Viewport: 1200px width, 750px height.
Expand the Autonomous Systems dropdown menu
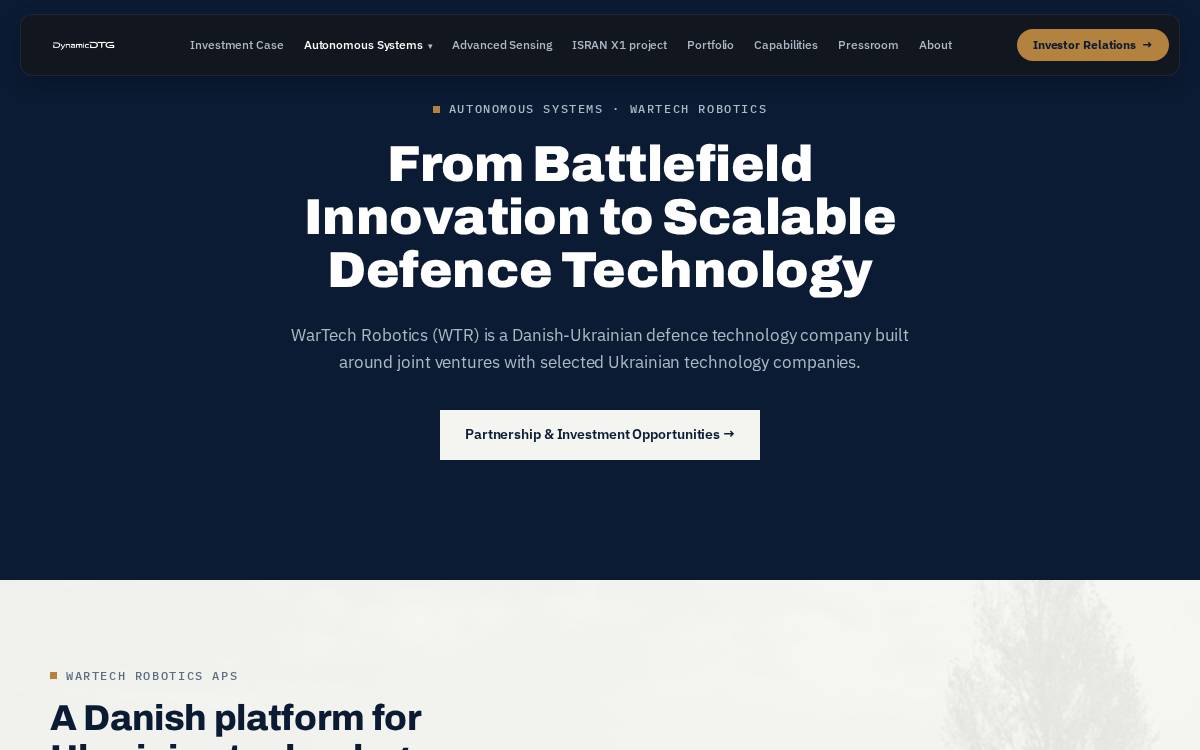368,45
